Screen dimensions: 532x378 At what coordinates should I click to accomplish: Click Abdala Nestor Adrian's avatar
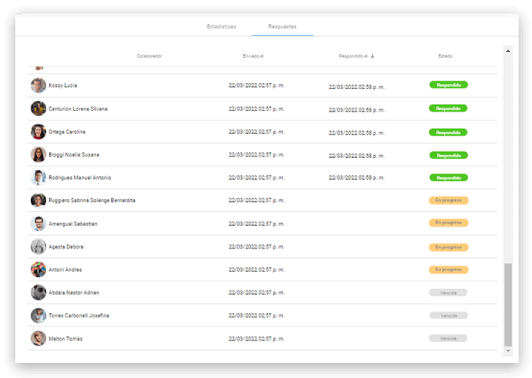(38, 292)
